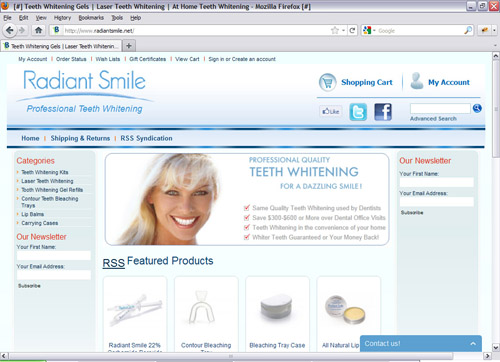Reload the page with the refresh icon
The width and height of the screenshot is (500, 362).
[x=352, y=31]
